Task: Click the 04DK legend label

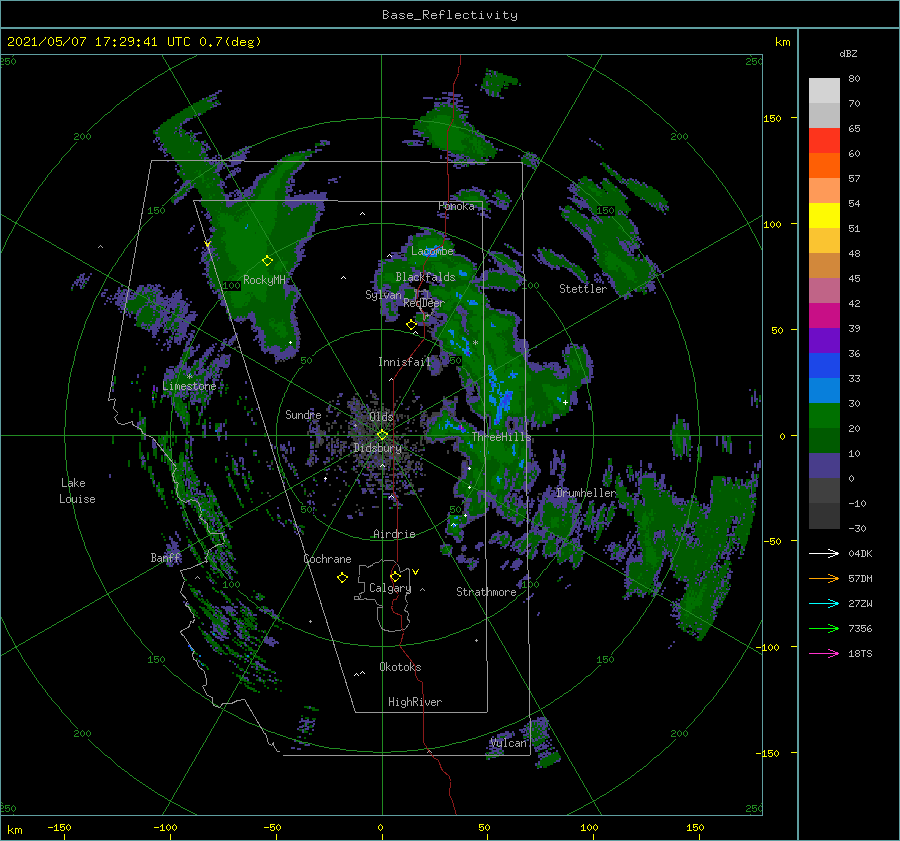Action: click(x=860, y=553)
